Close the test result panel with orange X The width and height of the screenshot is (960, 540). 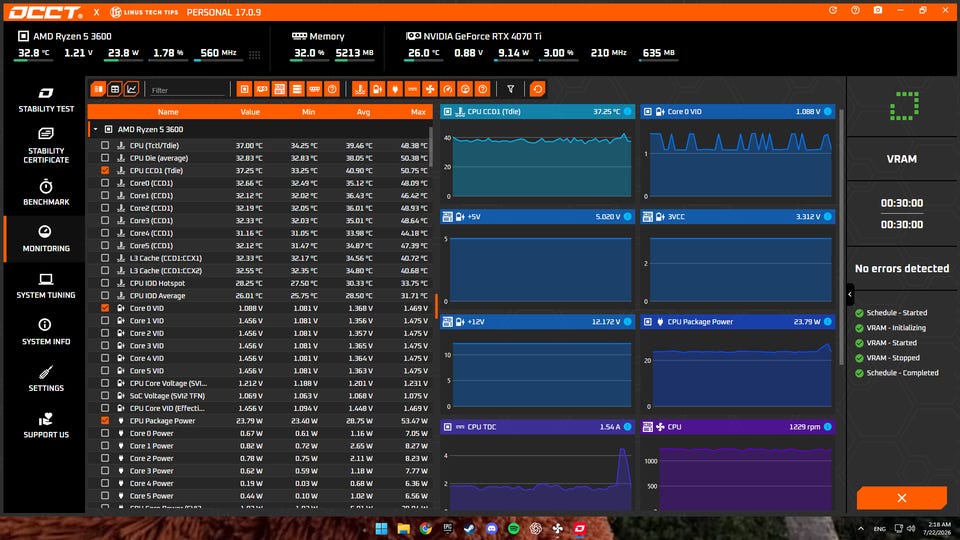click(901, 498)
